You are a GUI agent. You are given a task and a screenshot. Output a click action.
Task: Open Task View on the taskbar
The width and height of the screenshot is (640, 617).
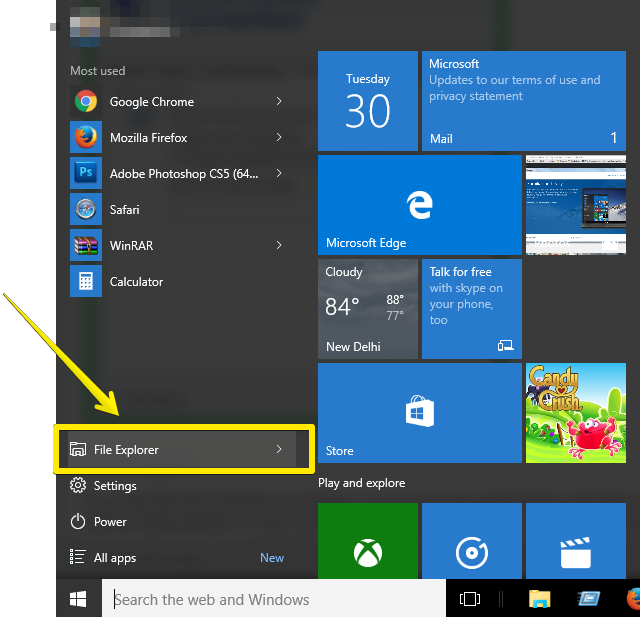(470, 599)
